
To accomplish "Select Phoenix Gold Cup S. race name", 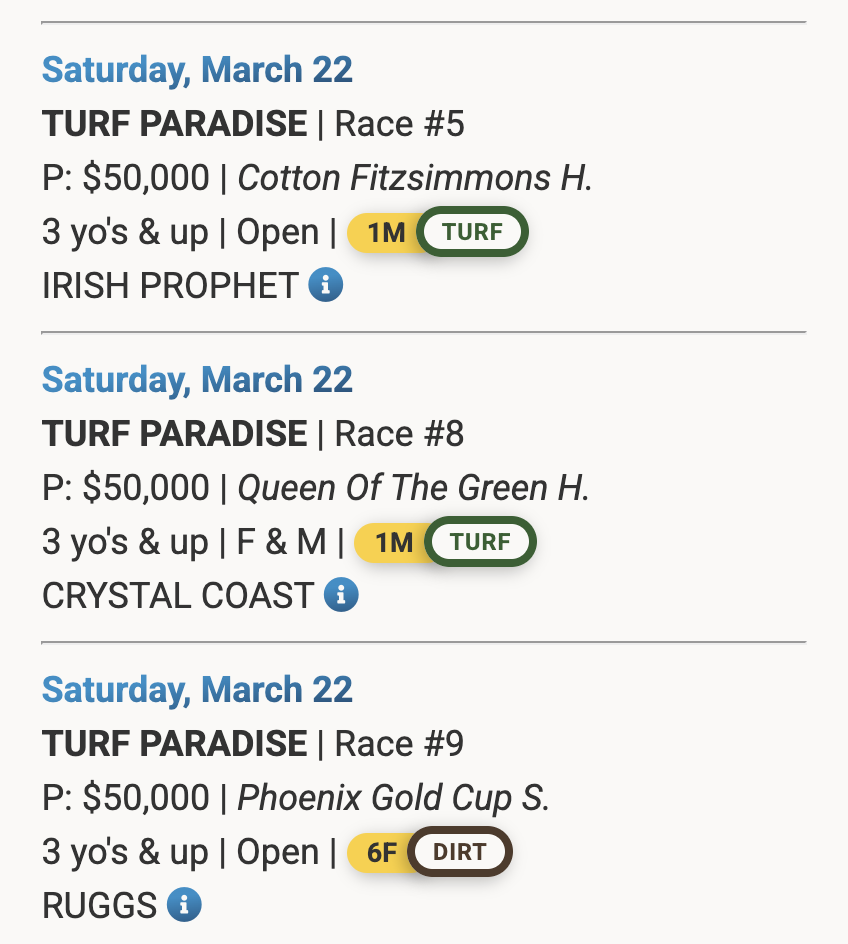I will [x=393, y=798].
